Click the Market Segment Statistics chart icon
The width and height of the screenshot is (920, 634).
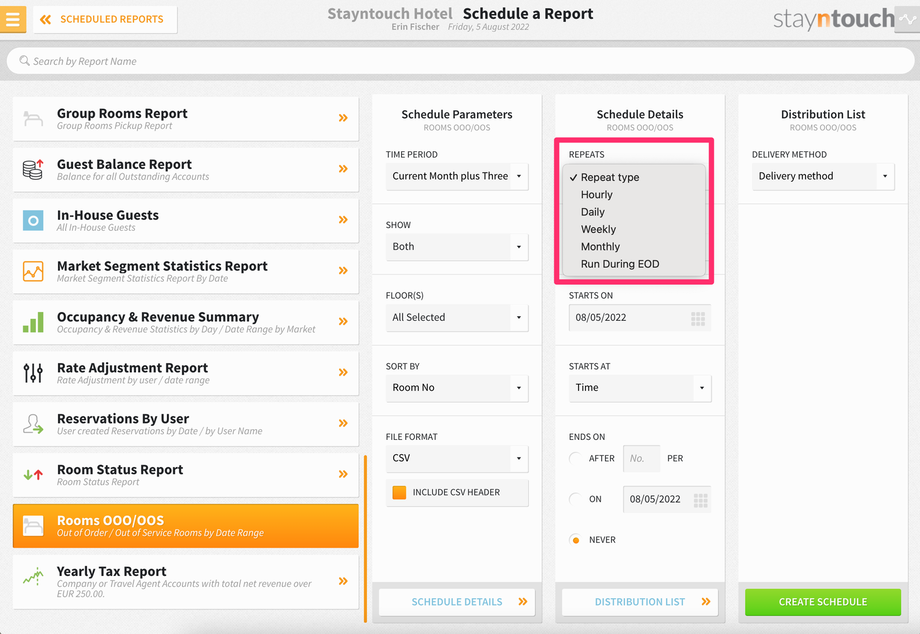(x=33, y=271)
